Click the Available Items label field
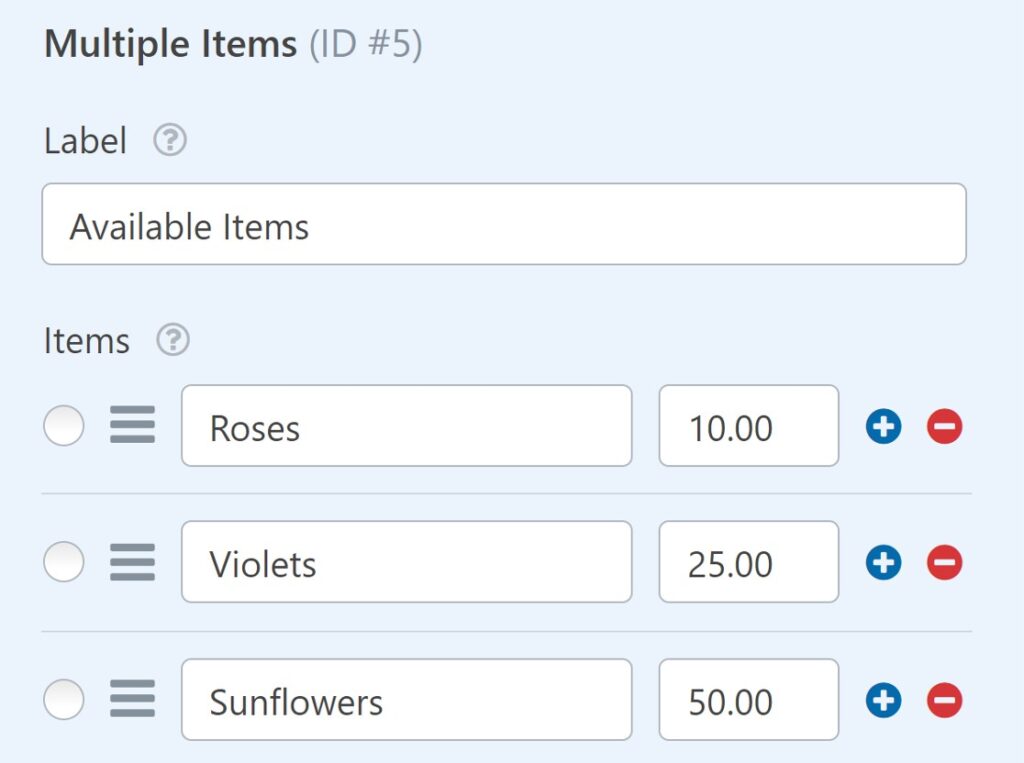The width and height of the screenshot is (1024, 763). pyautogui.click(x=503, y=224)
